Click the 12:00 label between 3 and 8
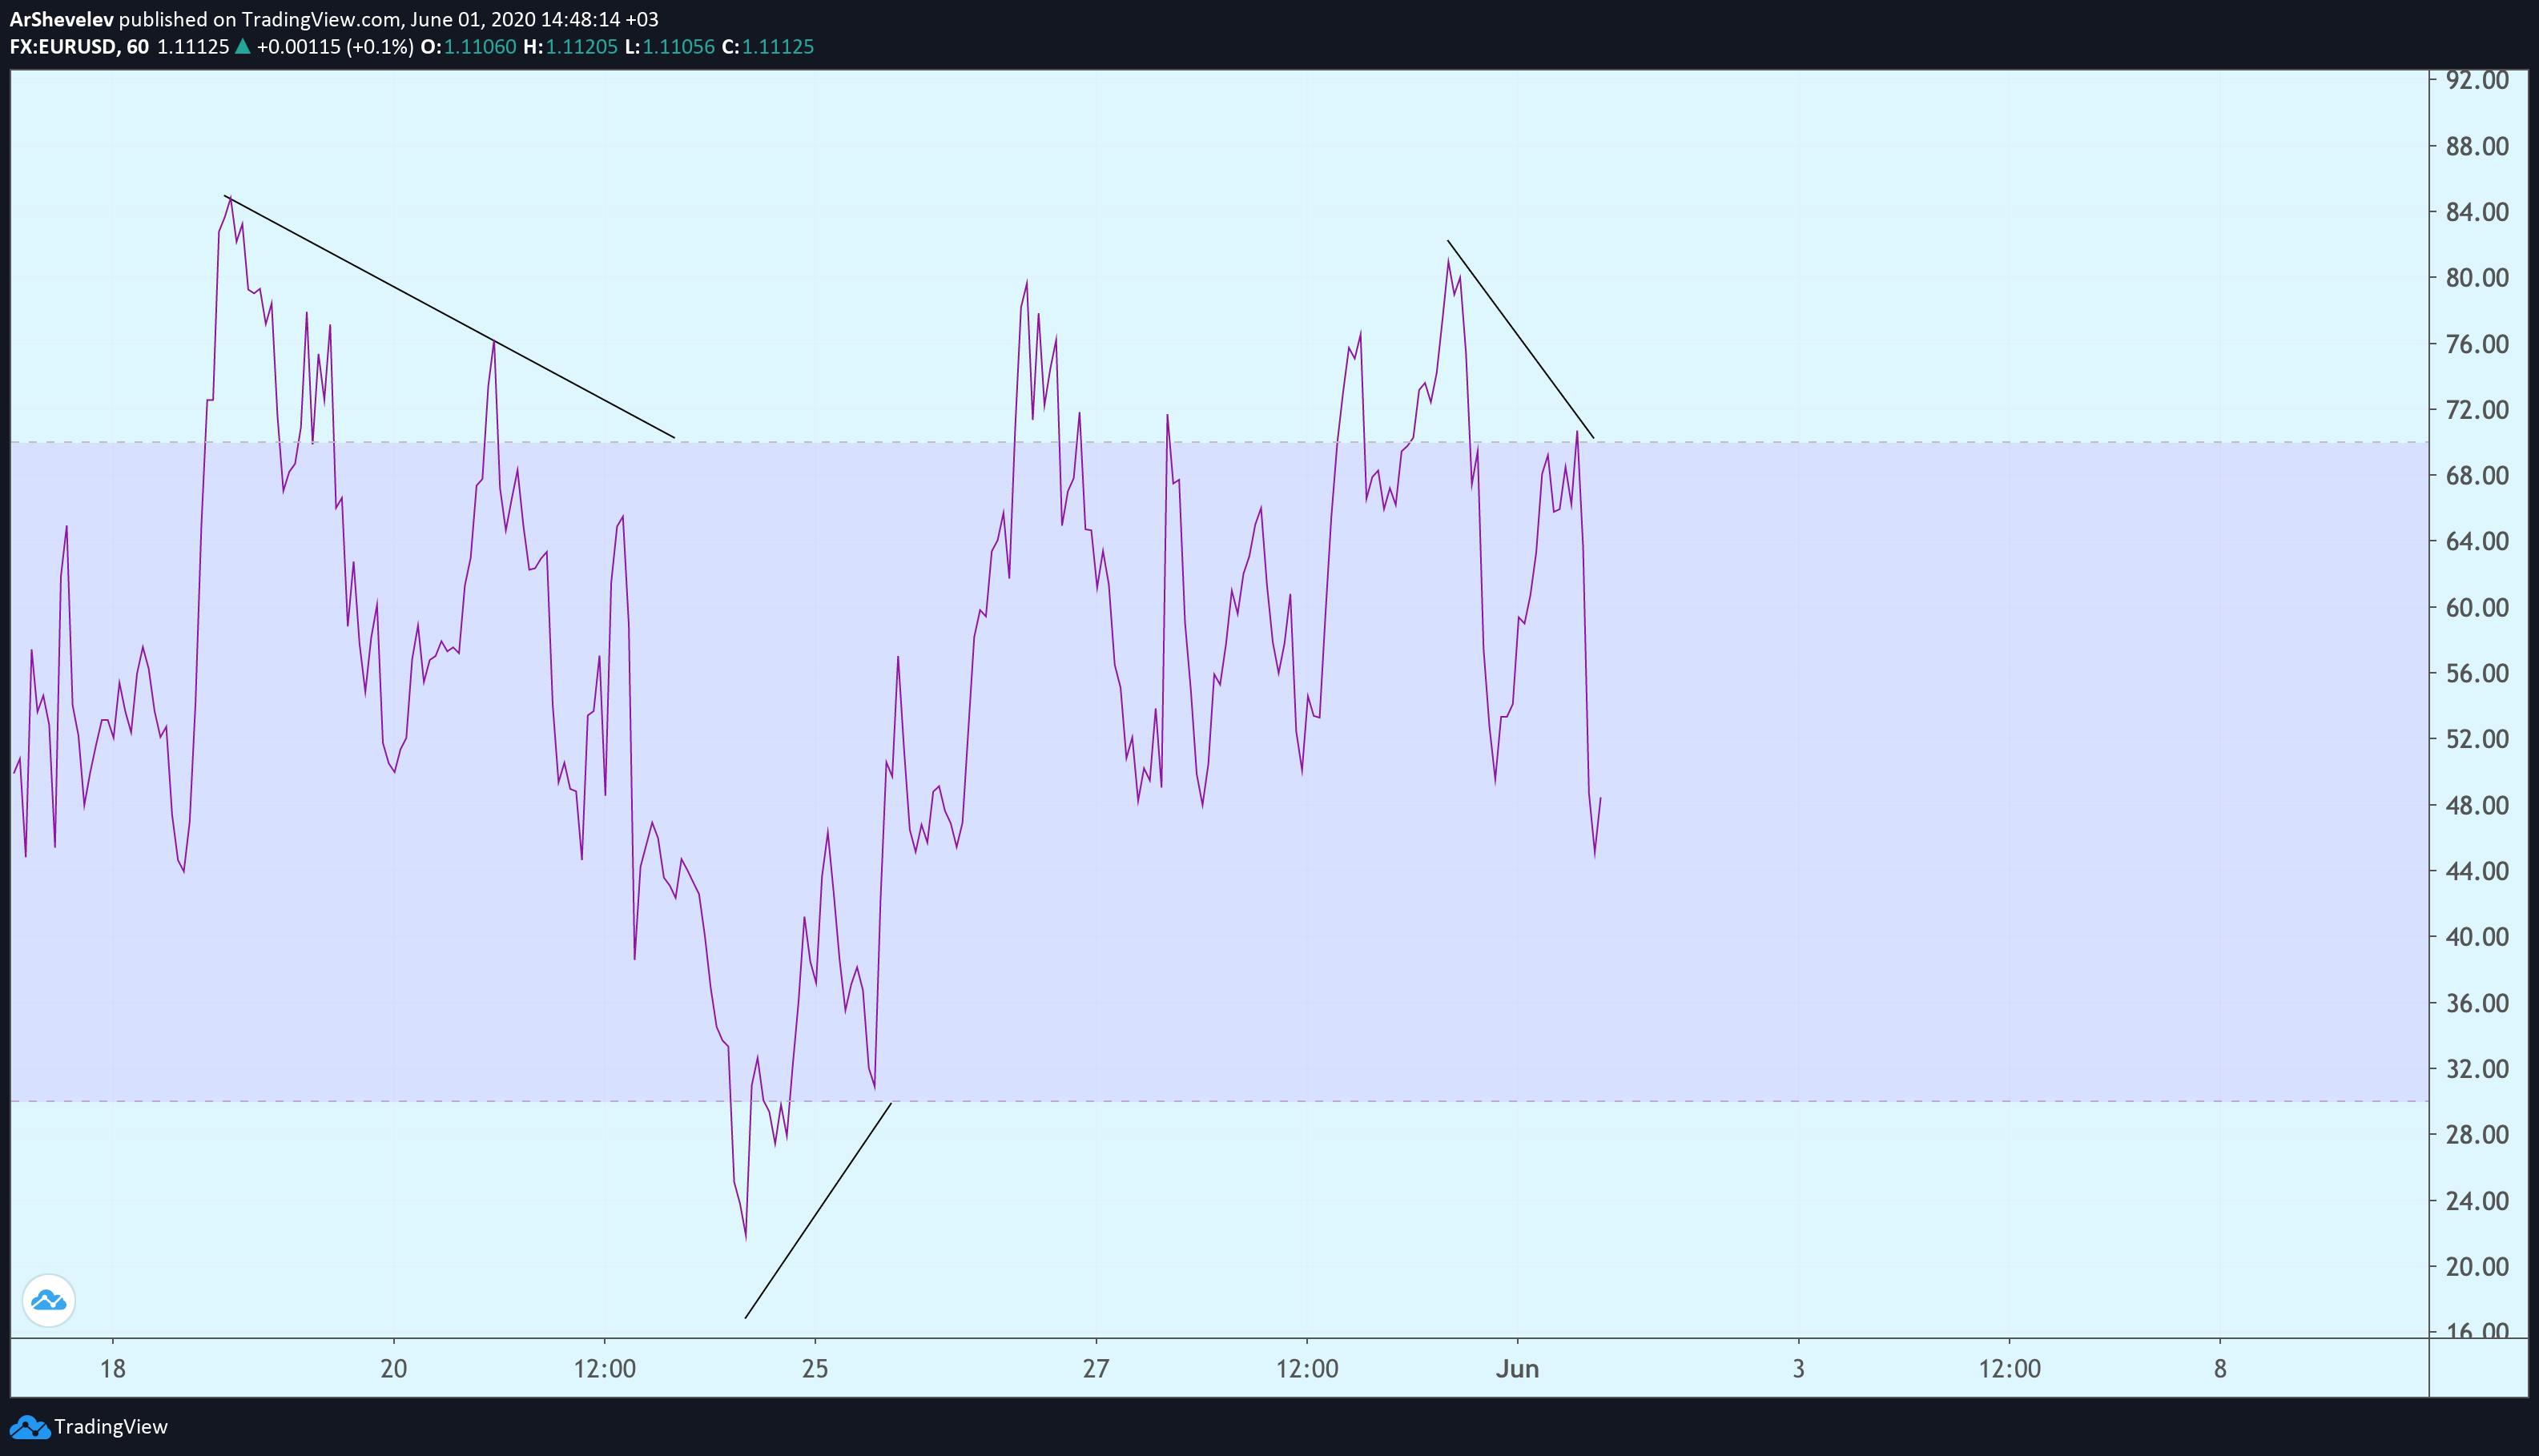 pyautogui.click(x=2010, y=1369)
